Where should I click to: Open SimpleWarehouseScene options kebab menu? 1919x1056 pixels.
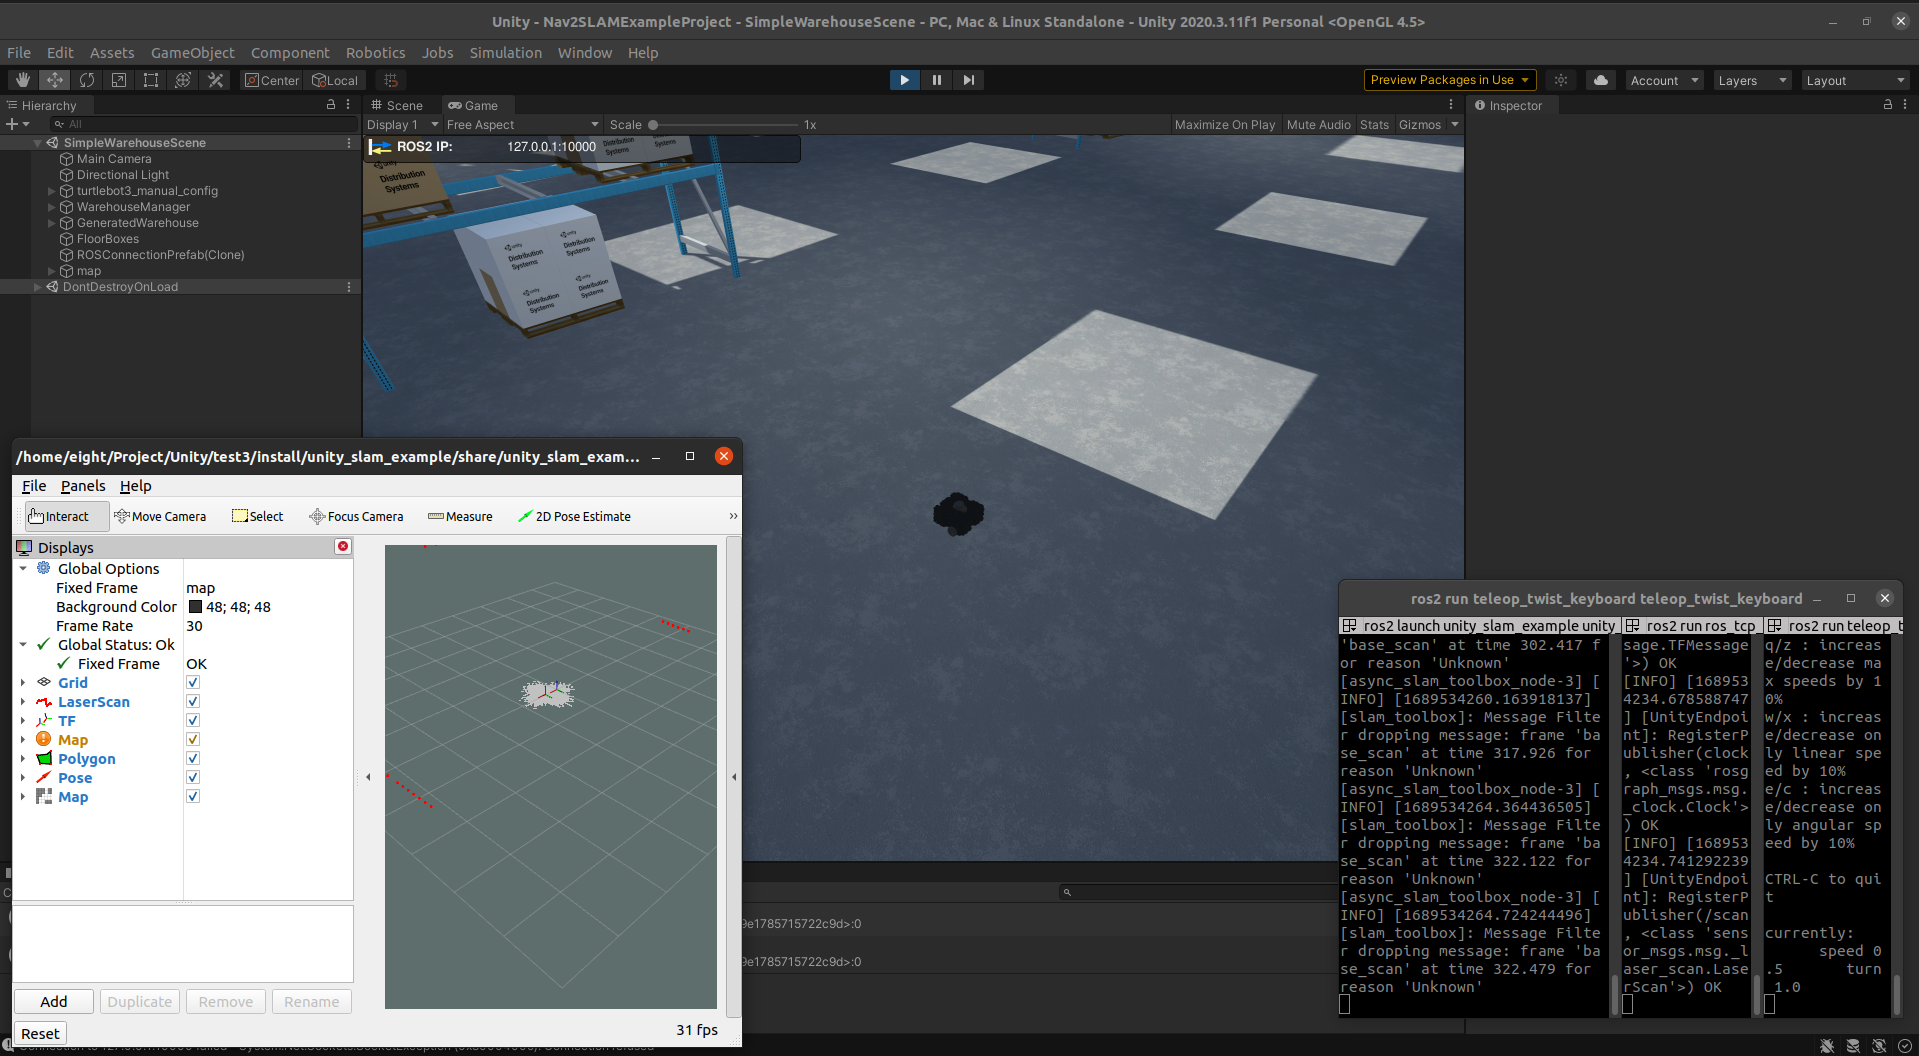pos(349,143)
